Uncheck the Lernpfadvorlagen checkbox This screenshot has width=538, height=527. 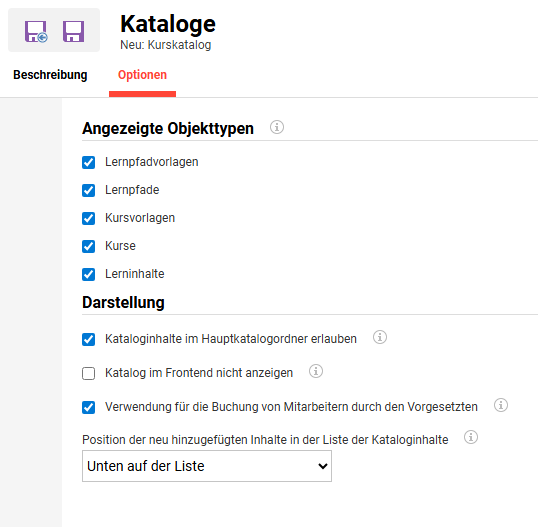point(89,162)
